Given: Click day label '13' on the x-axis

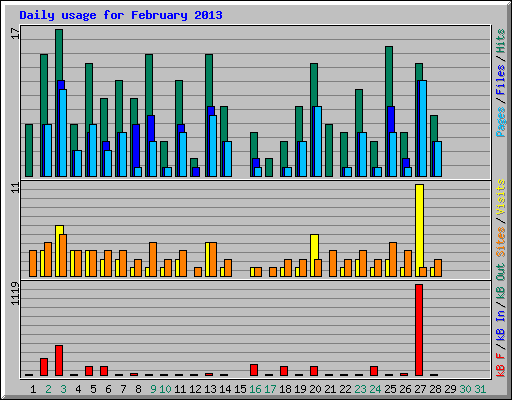Looking at the screenshot, I should tap(210, 389).
